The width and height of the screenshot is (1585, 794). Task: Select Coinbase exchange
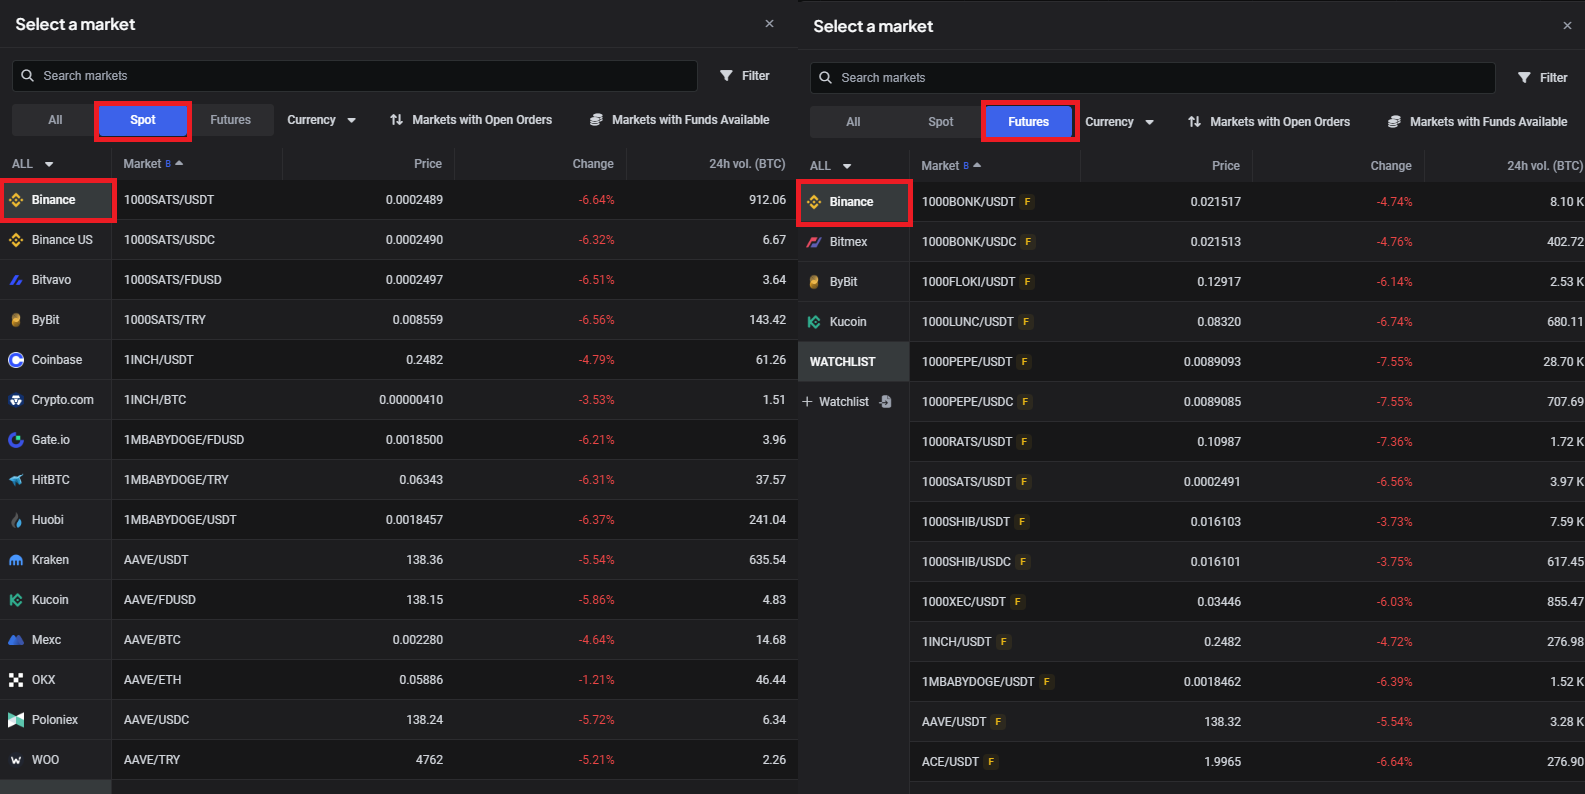(x=55, y=360)
